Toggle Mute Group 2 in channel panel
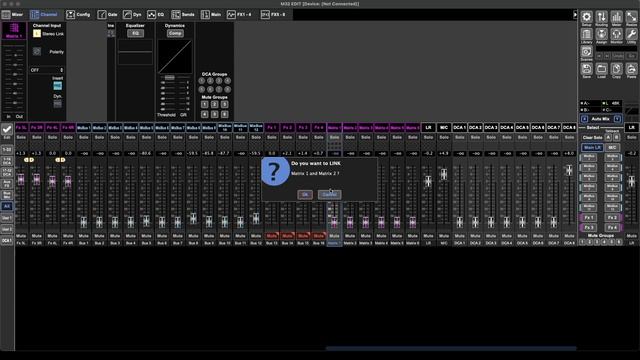Viewport: 640px width, 360px height. click(x=214, y=104)
